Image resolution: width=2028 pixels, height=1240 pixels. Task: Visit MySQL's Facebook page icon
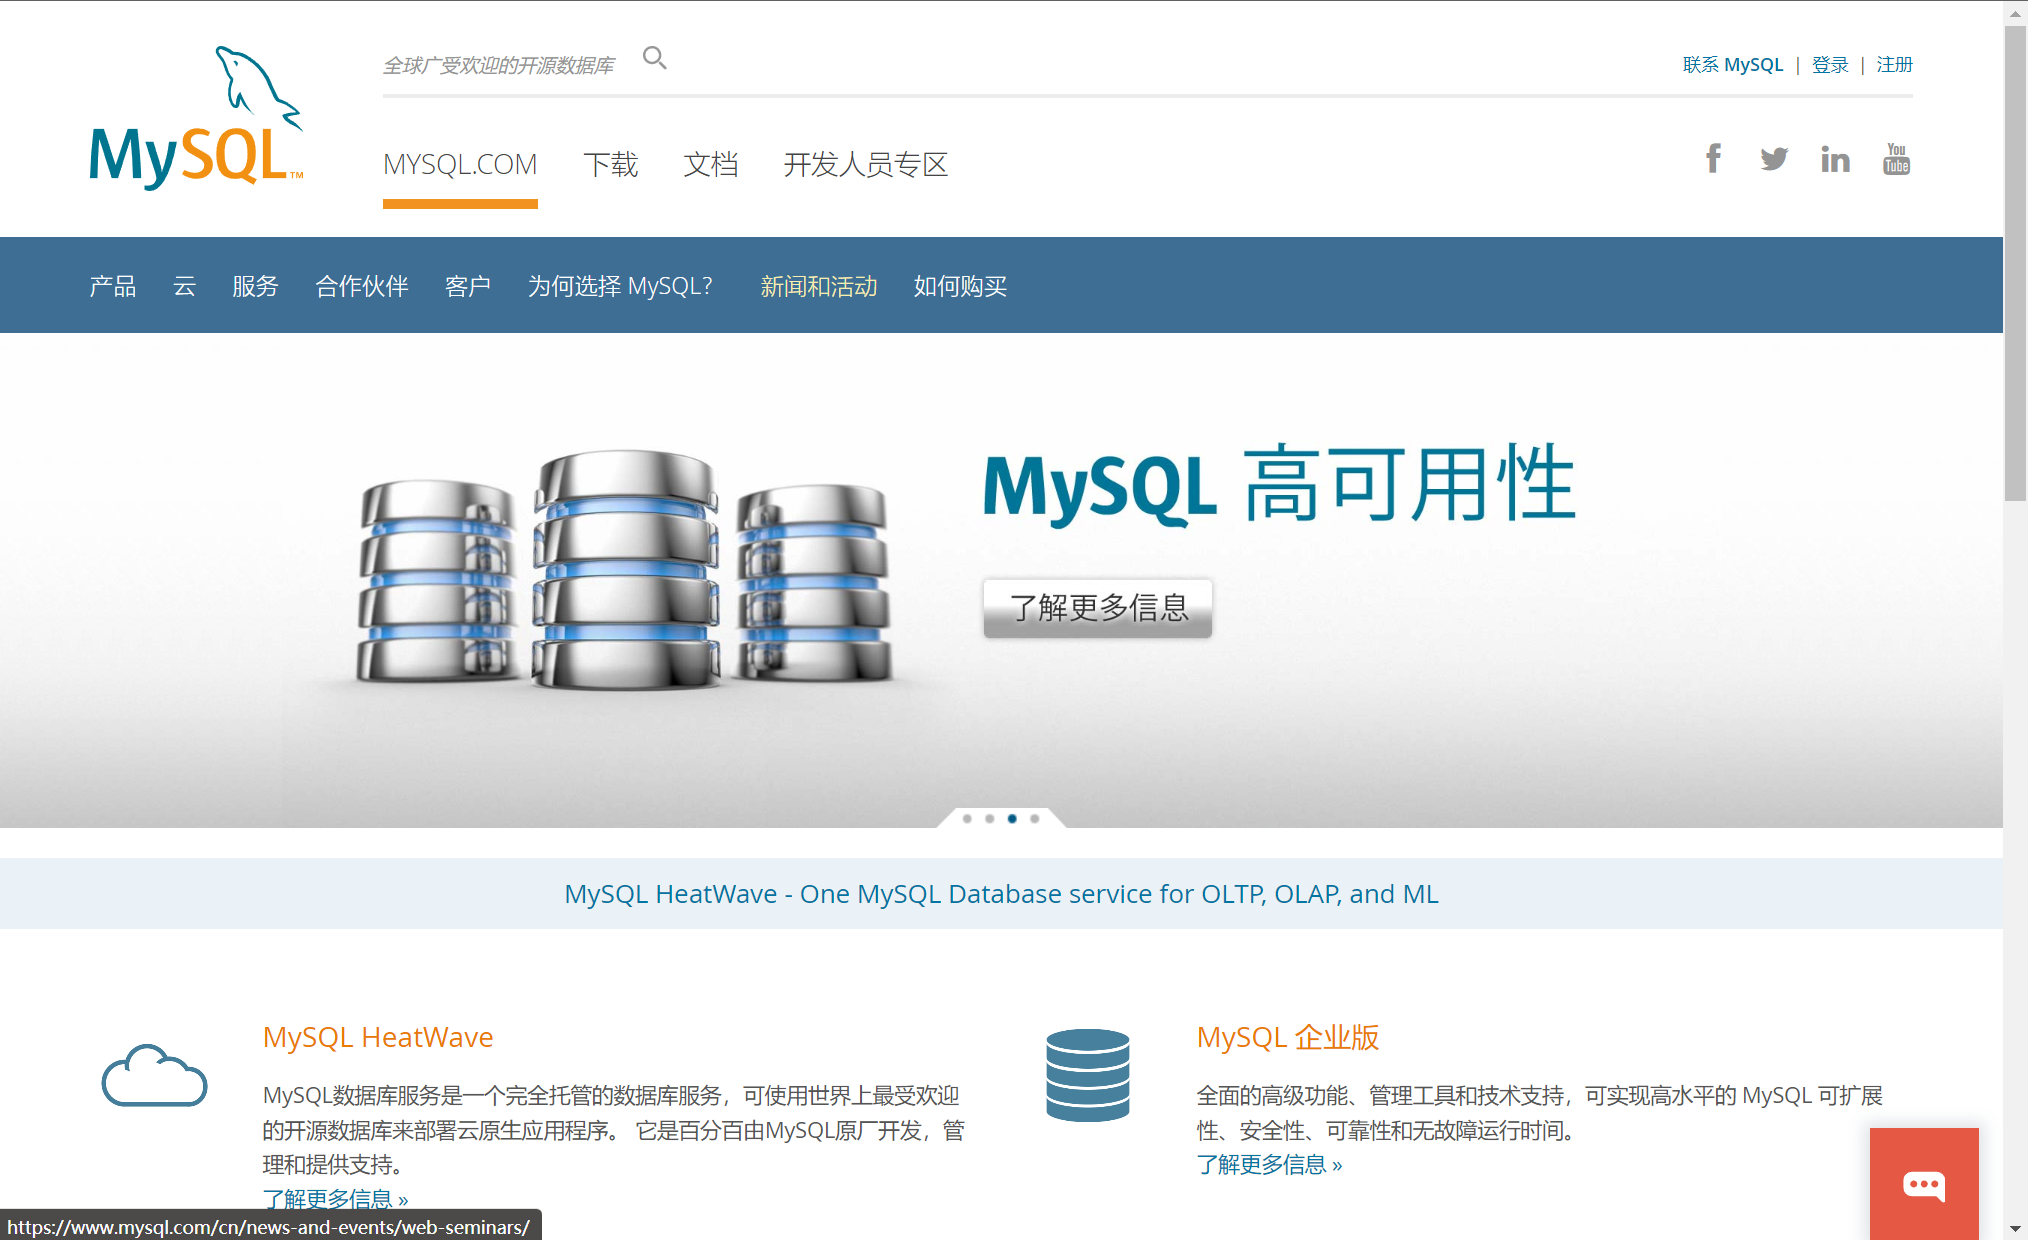pyautogui.click(x=1713, y=158)
